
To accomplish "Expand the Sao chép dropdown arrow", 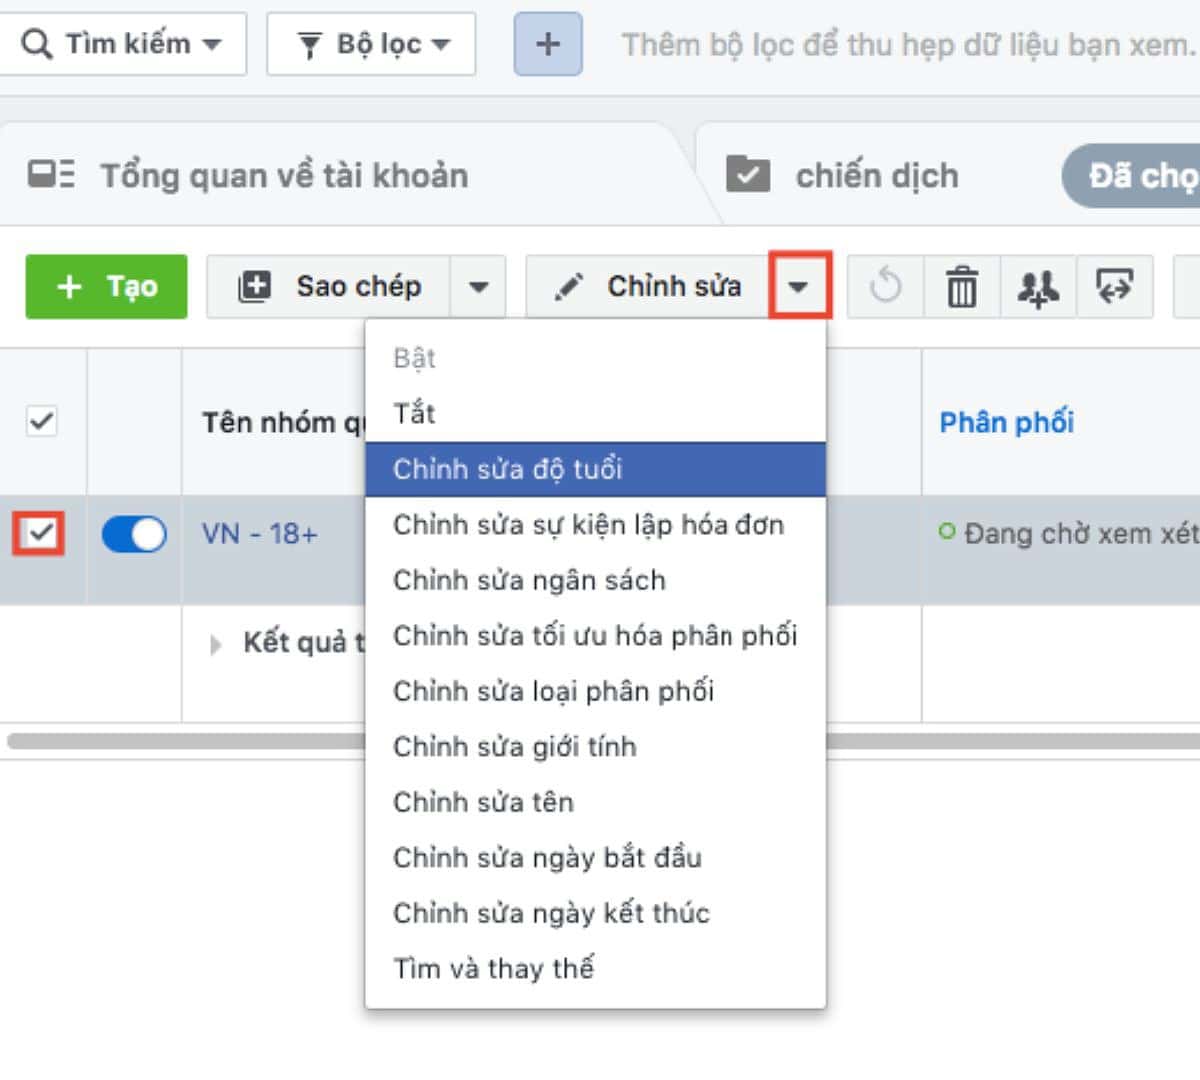I will [x=478, y=287].
